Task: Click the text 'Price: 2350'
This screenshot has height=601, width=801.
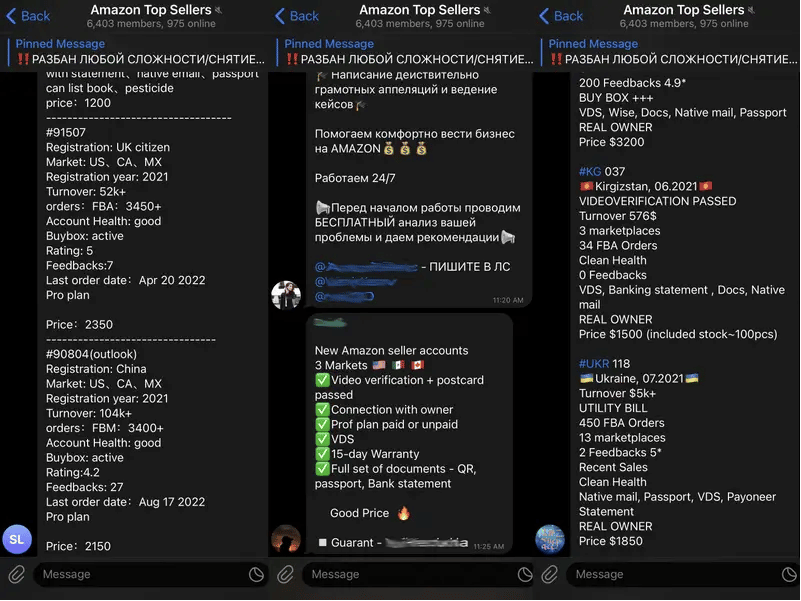Action: point(79,325)
